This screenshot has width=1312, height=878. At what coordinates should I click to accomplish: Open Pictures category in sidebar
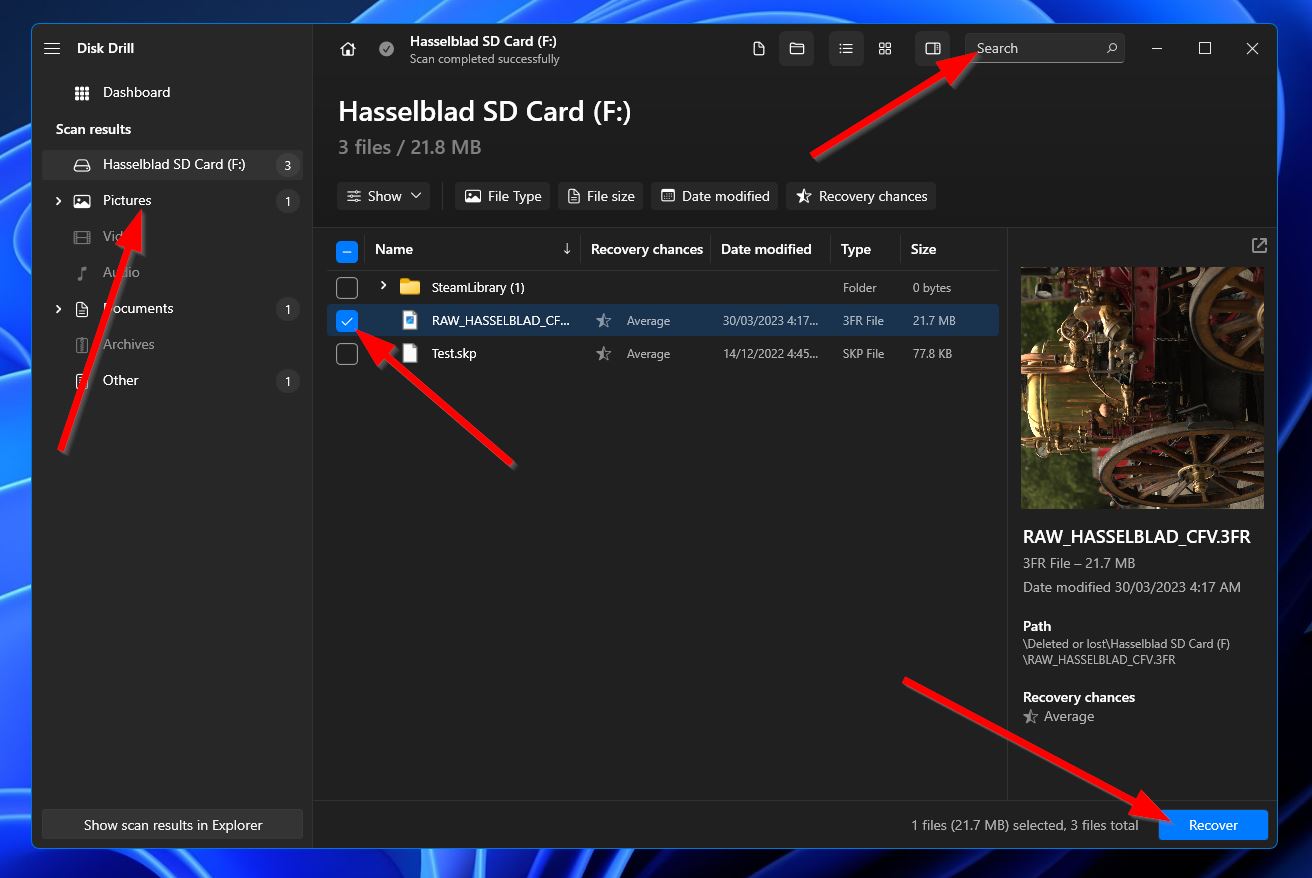[x=127, y=201]
